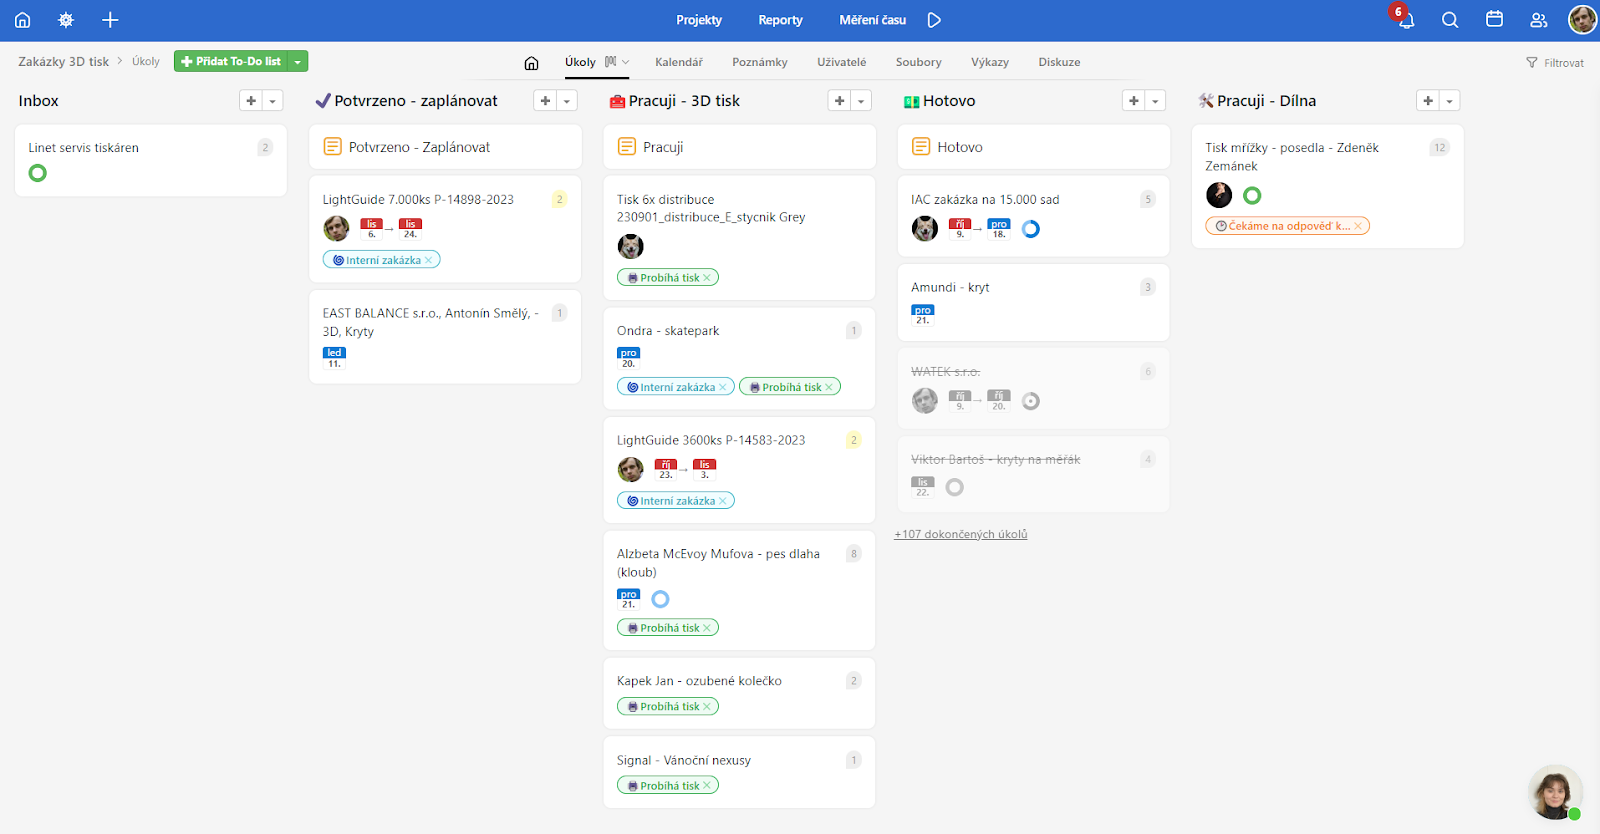Open the LightGuide 3600ks P-14583-2023 task
Image resolution: width=1600 pixels, height=834 pixels.
[x=711, y=440]
